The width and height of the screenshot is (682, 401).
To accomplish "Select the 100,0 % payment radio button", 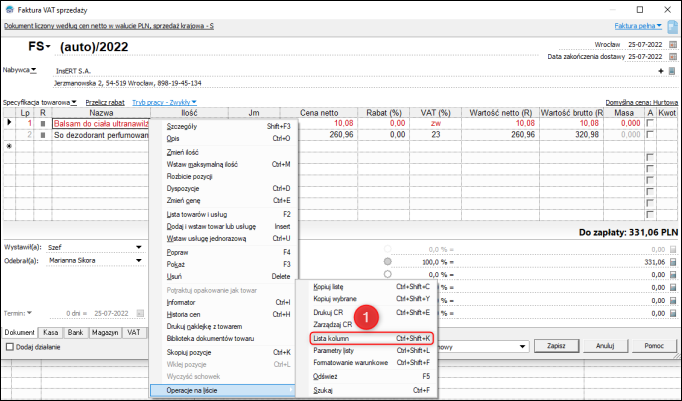I will 388,262.
